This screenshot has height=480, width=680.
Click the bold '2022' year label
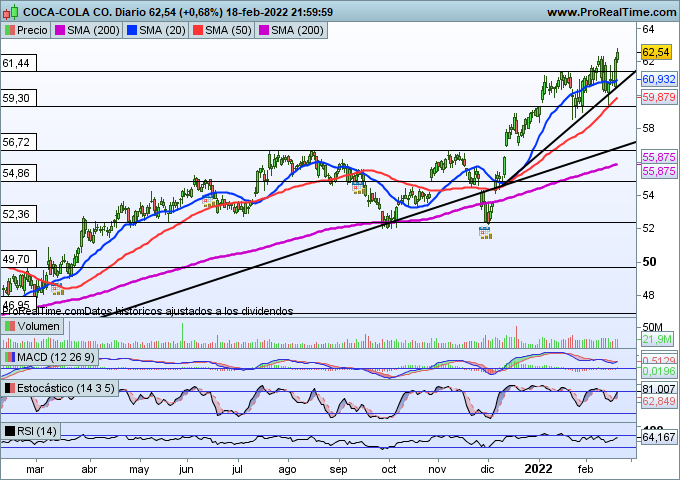point(538,469)
